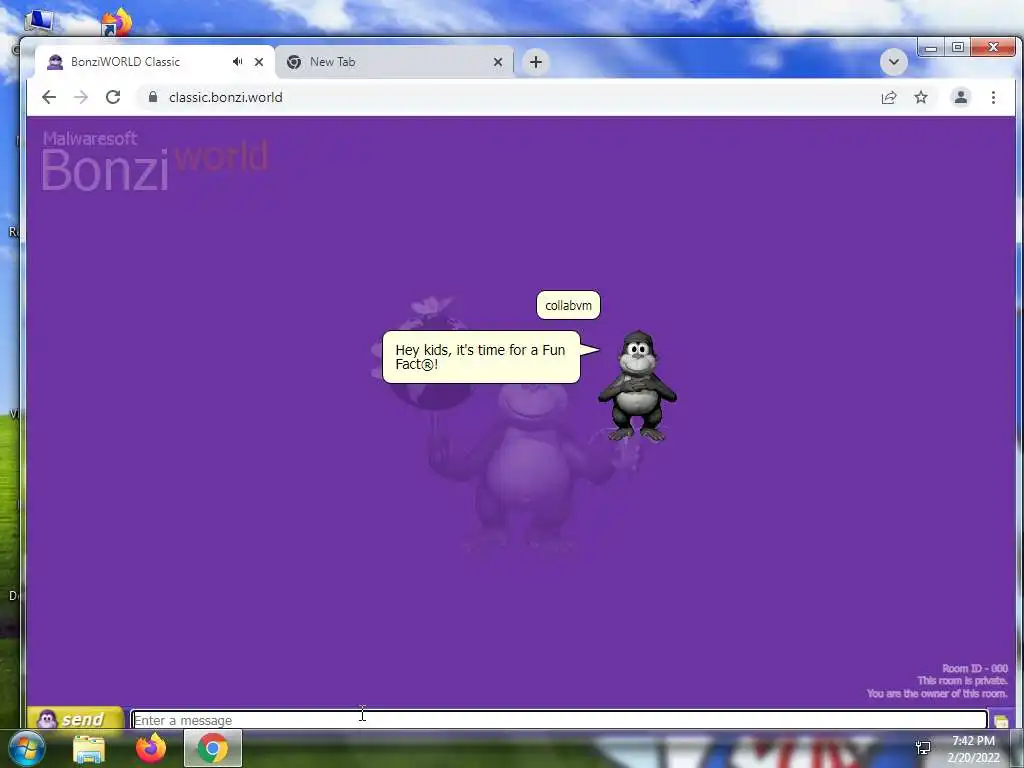Click 'You are the owner of this room' text
Viewport: 1024px width, 768px height.
click(x=937, y=694)
